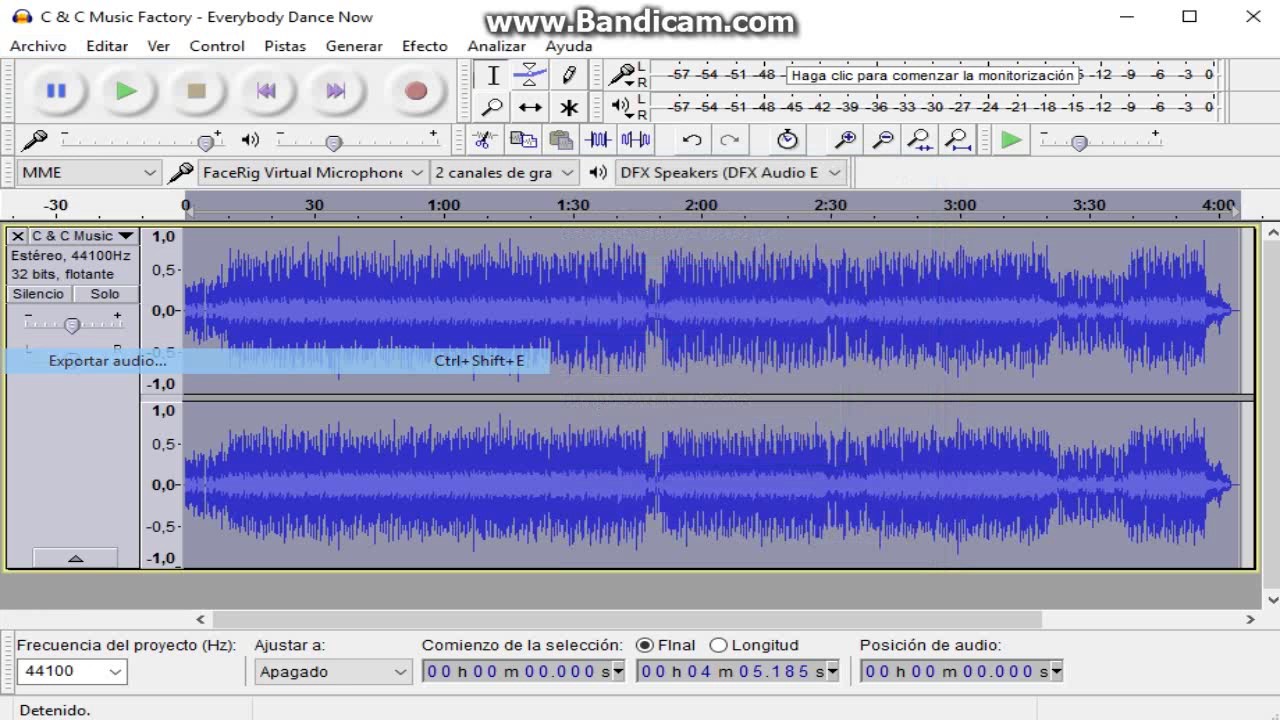This screenshot has width=1280, height=720.
Task: Click Fit Selection zoom icon
Action: tap(920, 140)
